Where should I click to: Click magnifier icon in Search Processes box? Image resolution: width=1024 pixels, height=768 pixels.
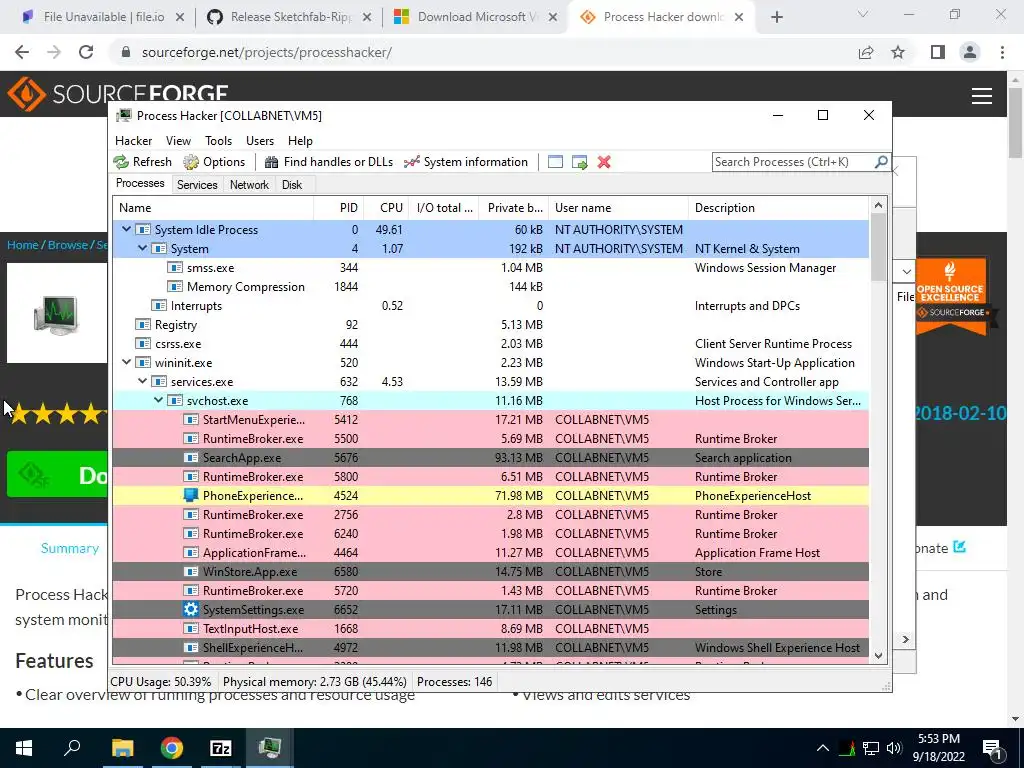pyautogui.click(x=880, y=161)
